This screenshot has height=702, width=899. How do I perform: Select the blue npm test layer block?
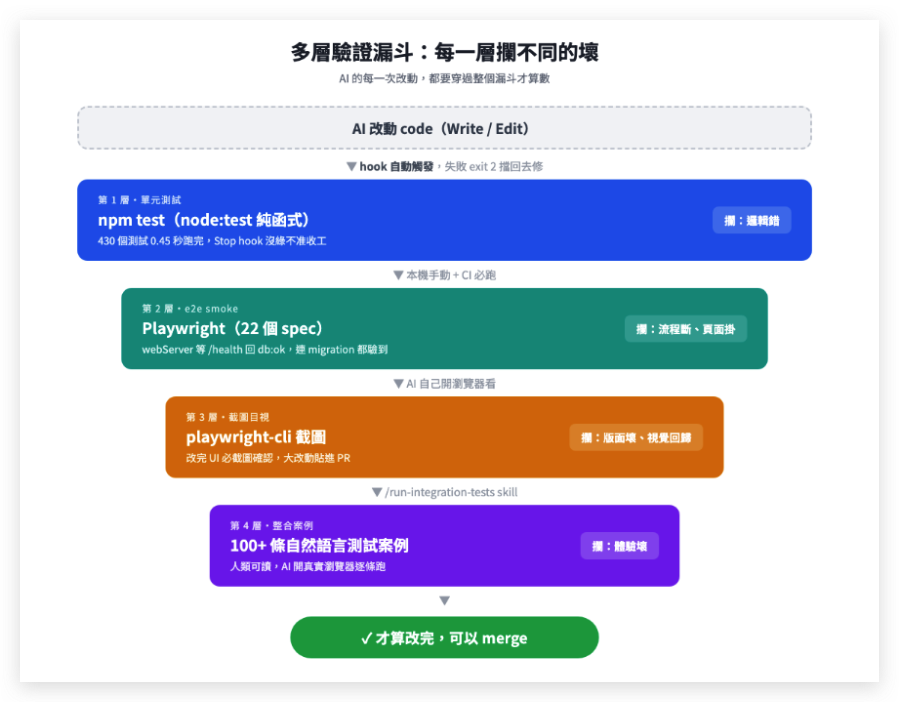(x=444, y=220)
